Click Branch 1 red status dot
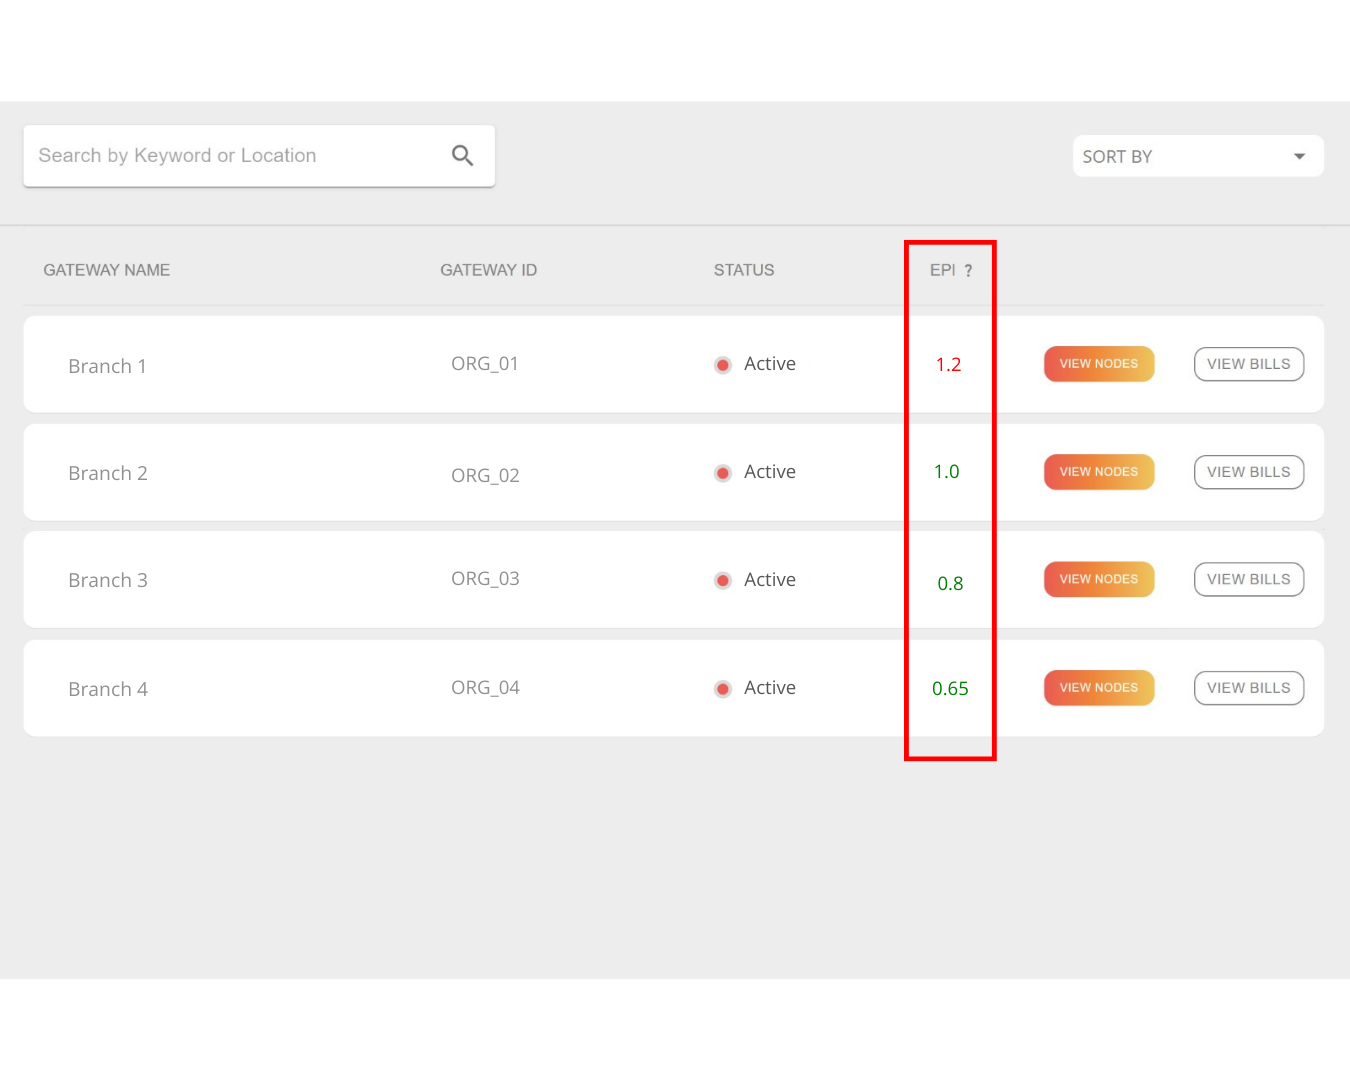Viewport: 1350px width, 1080px height. [x=722, y=365]
